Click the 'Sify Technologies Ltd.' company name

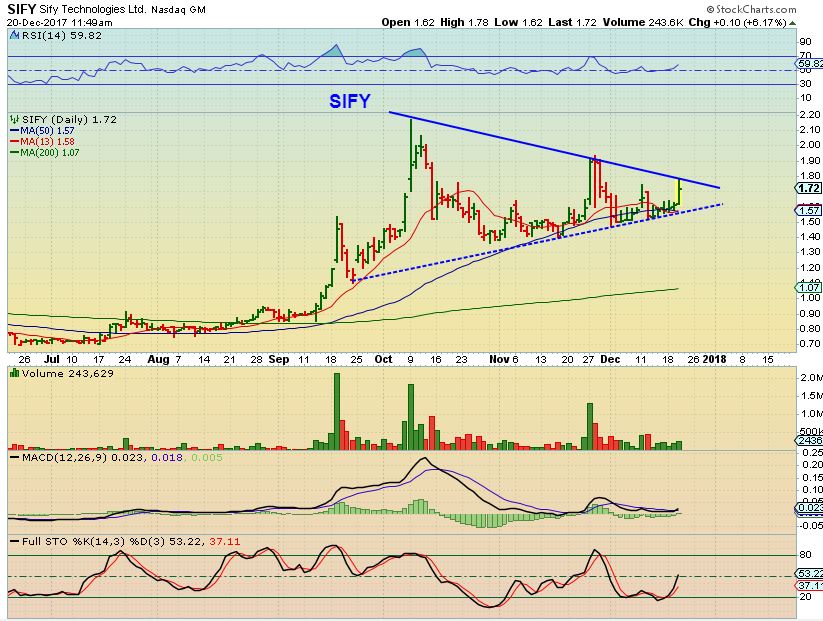(x=93, y=9)
